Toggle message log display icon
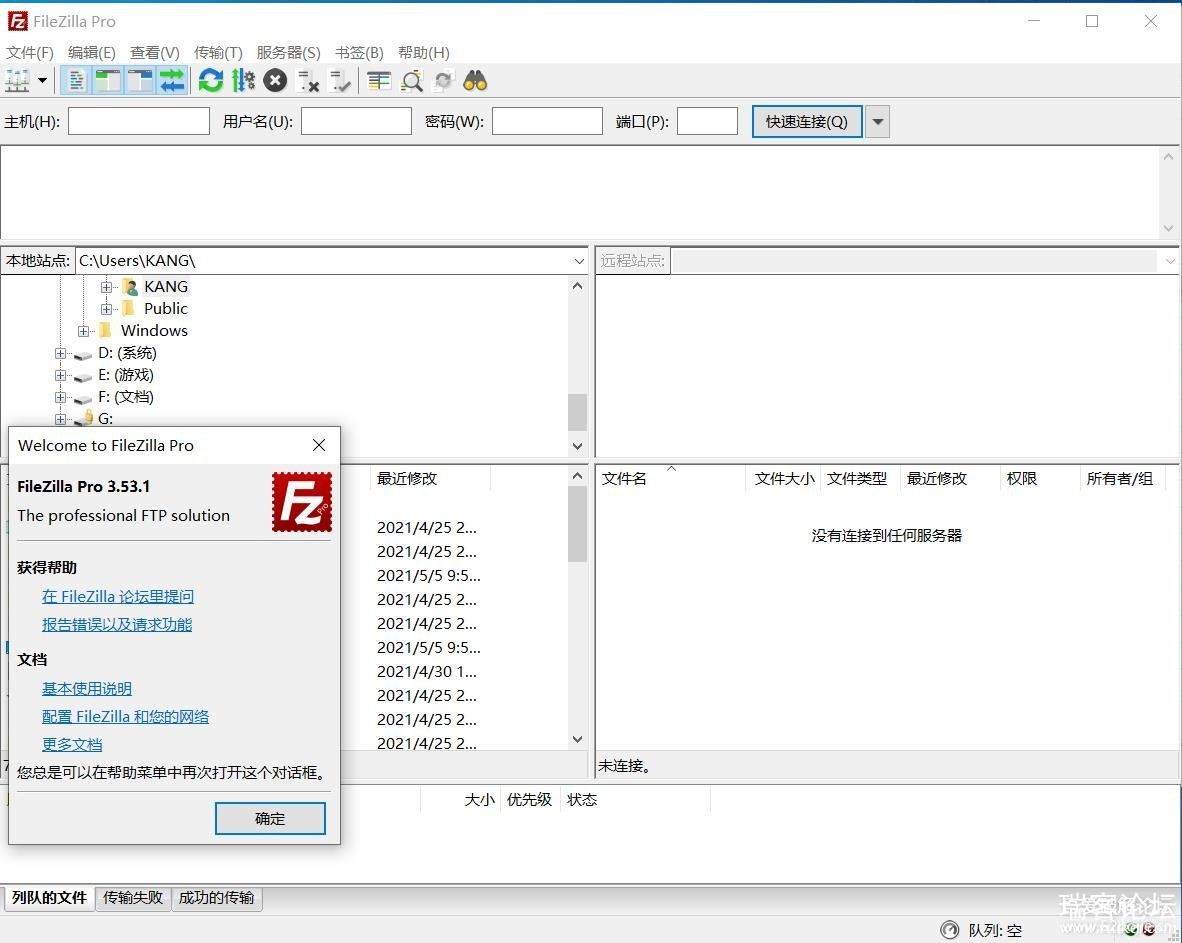 [76, 80]
